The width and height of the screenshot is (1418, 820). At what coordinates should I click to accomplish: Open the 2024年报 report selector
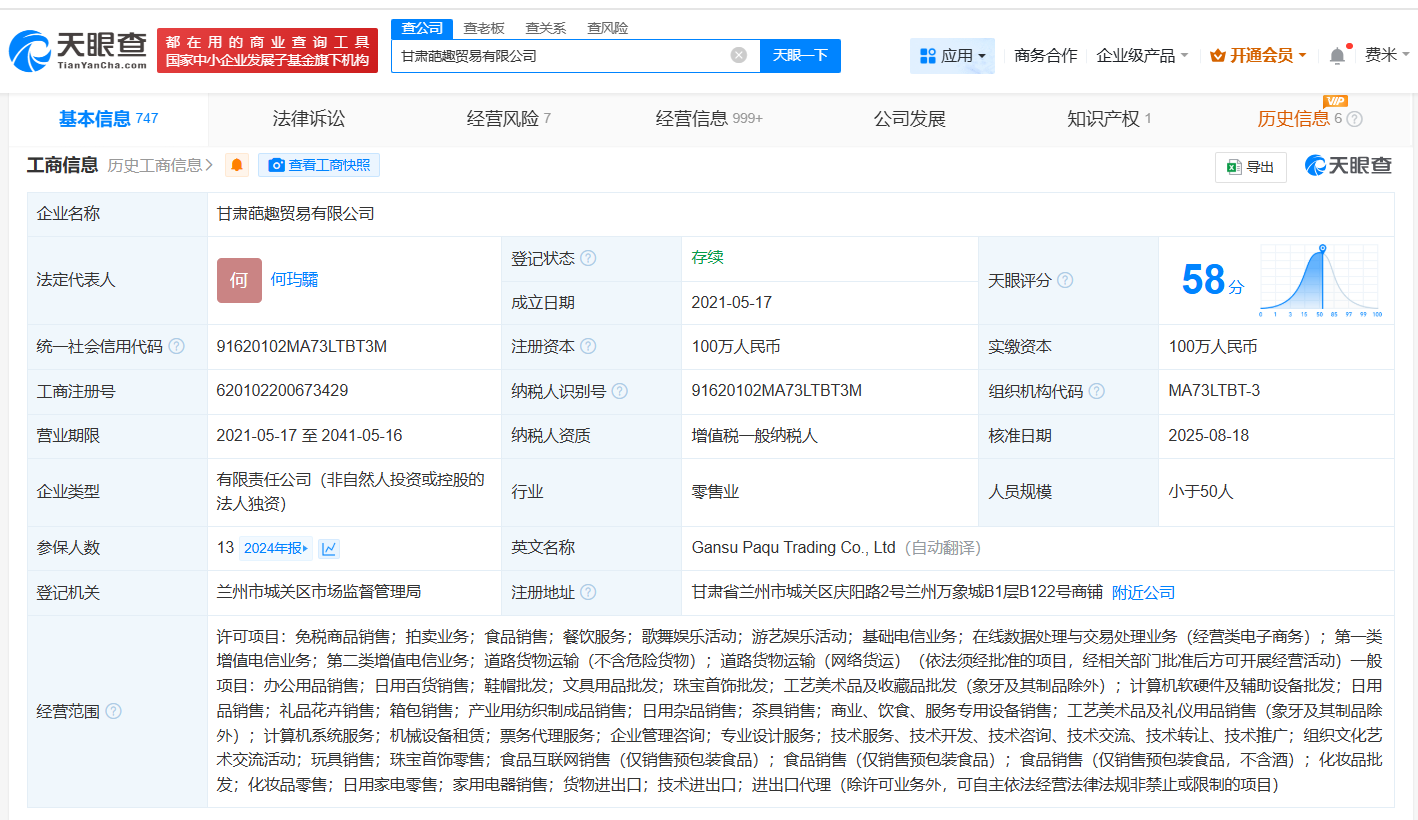[x=276, y=548]
